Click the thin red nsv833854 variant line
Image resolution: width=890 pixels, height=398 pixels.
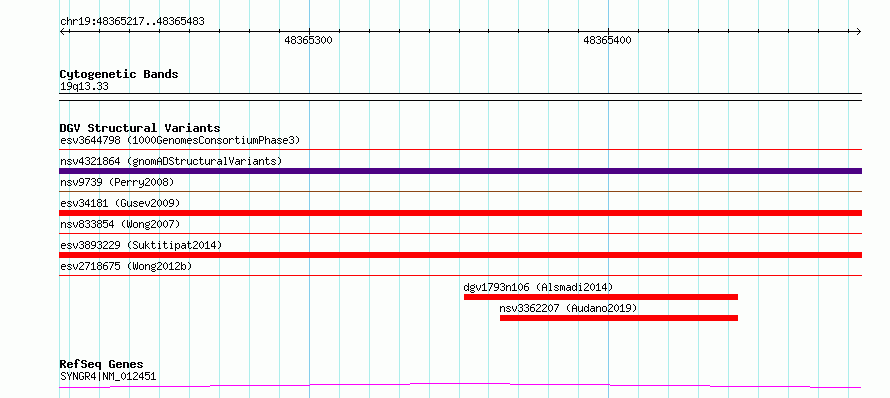(460, 233)
